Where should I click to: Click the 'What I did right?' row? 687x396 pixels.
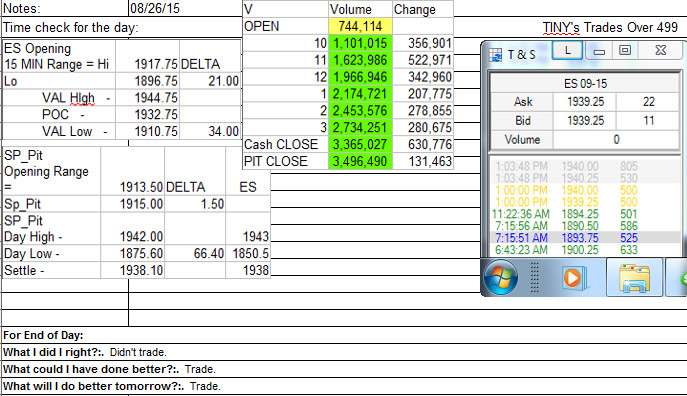[344, 352]
